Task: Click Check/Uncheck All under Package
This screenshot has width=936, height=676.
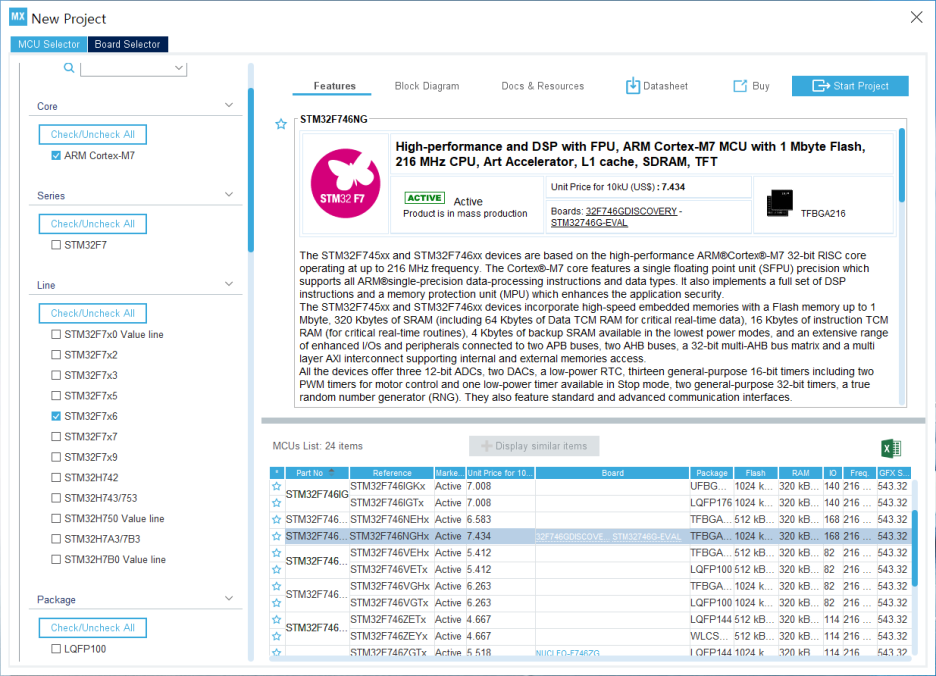Action: [x=93, y=628]
